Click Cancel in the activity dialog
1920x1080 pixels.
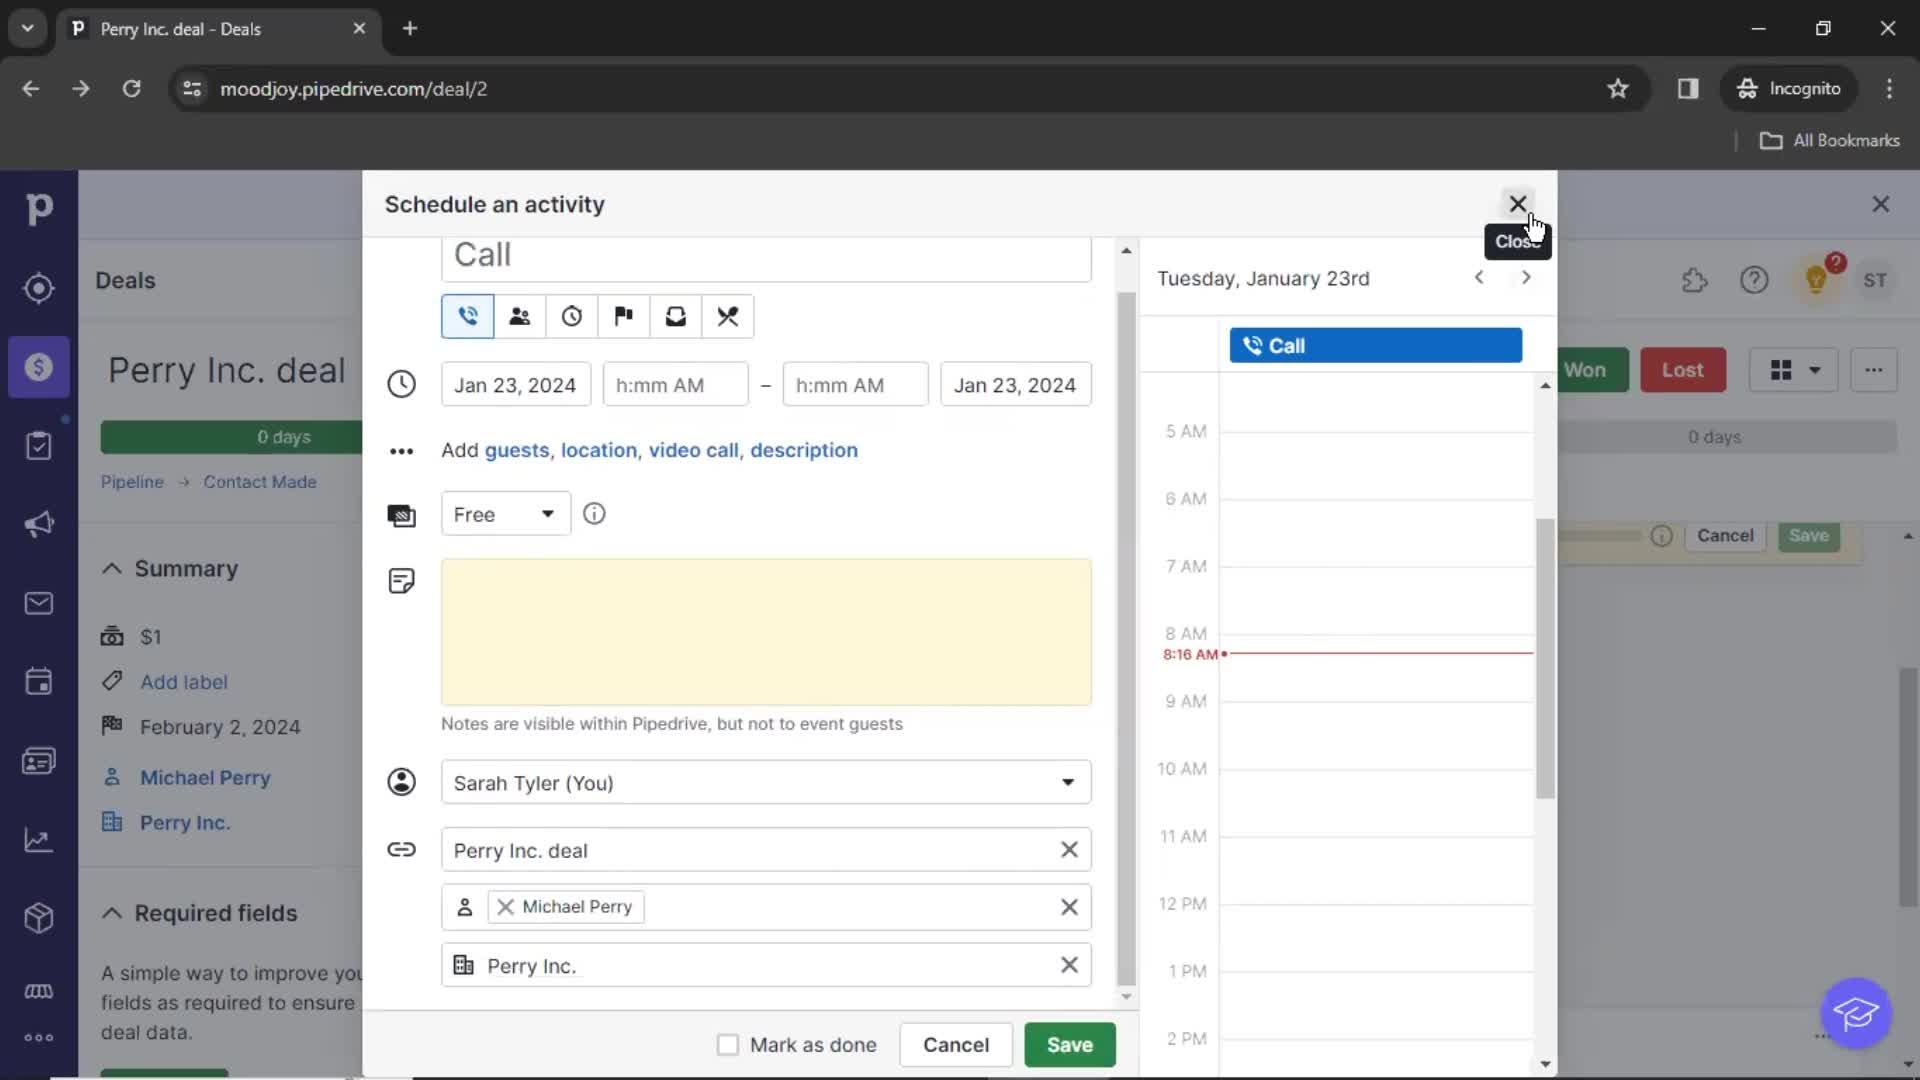coord(956,1045)
